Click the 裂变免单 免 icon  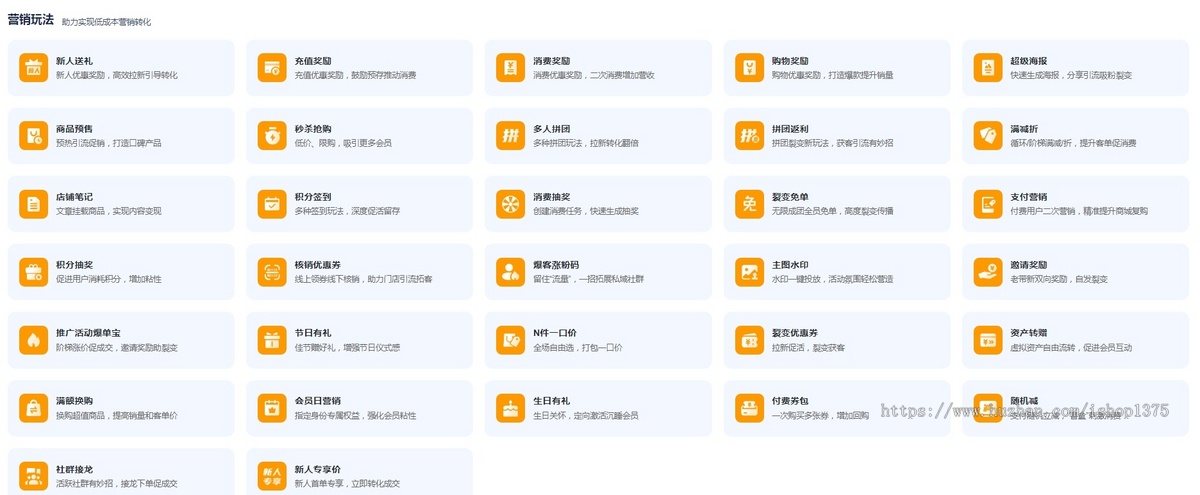point(750,204)
